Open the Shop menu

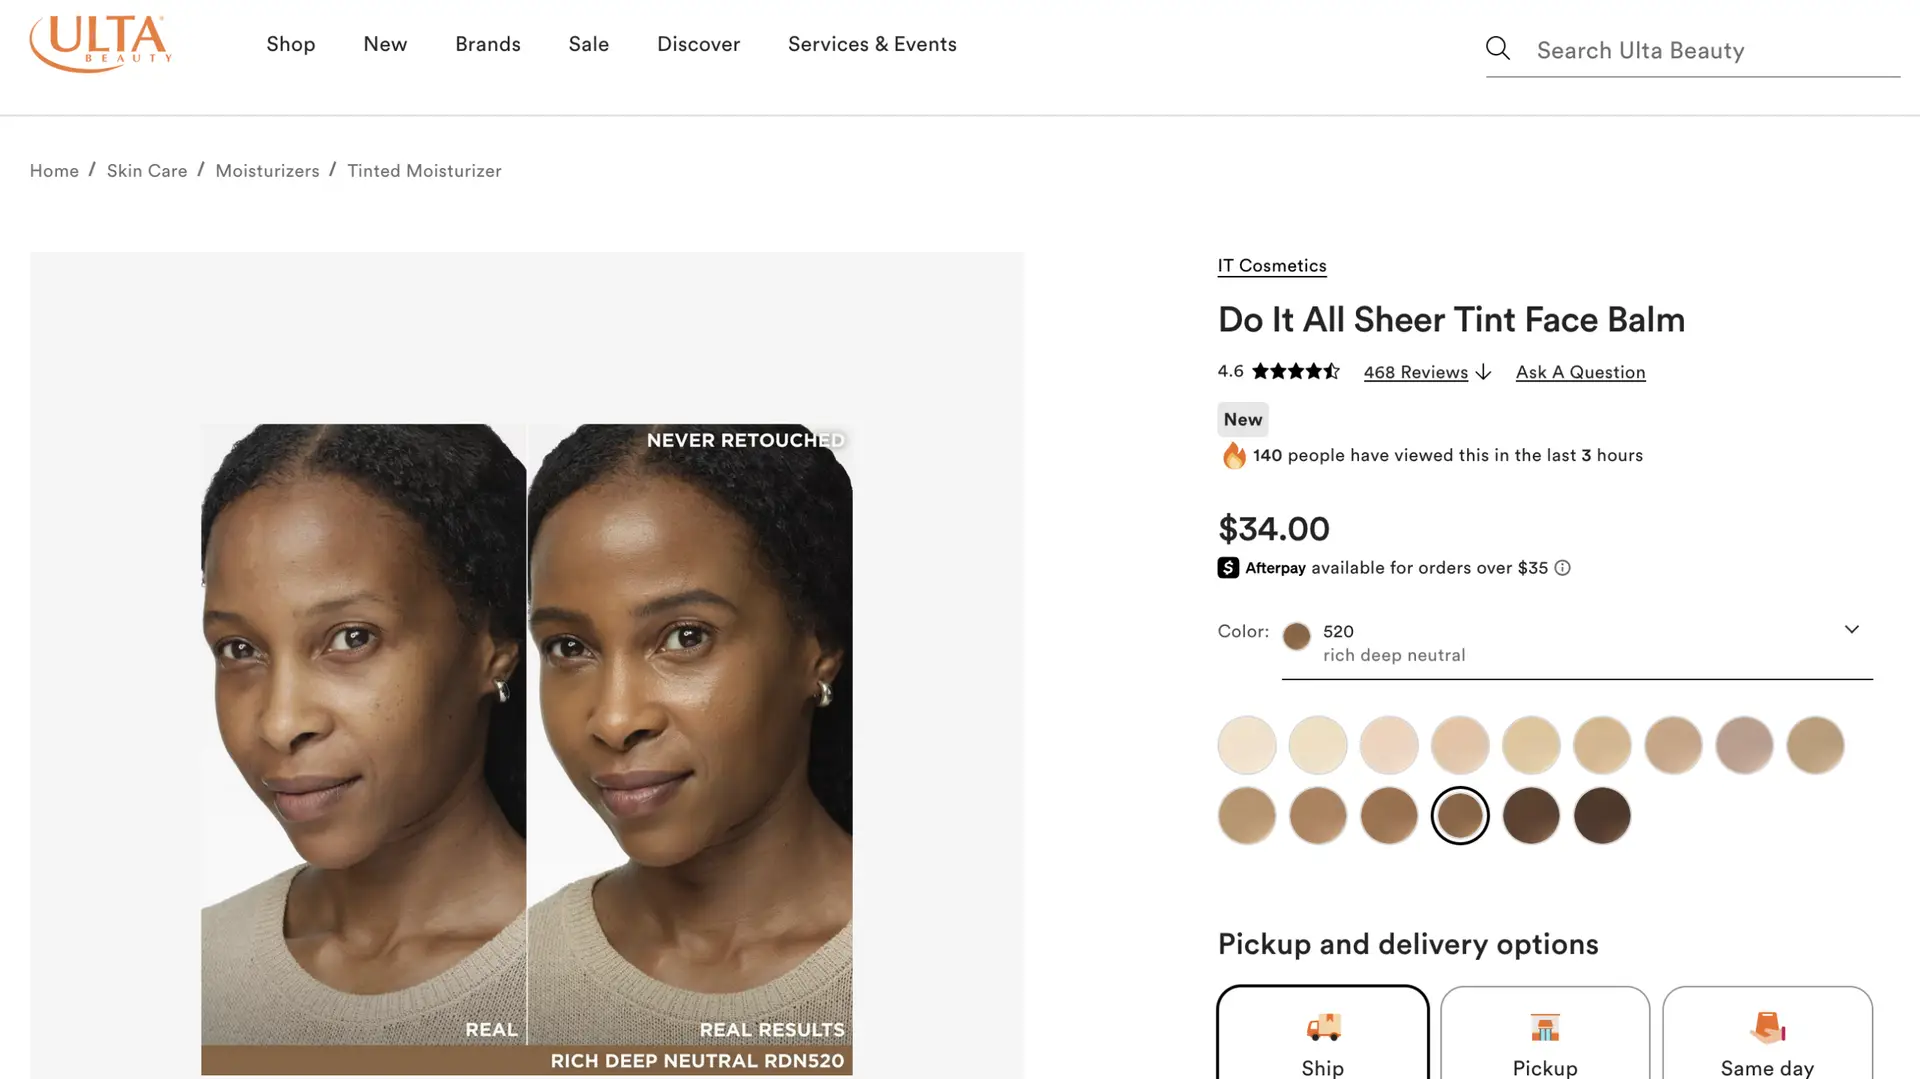click(290, 44)
